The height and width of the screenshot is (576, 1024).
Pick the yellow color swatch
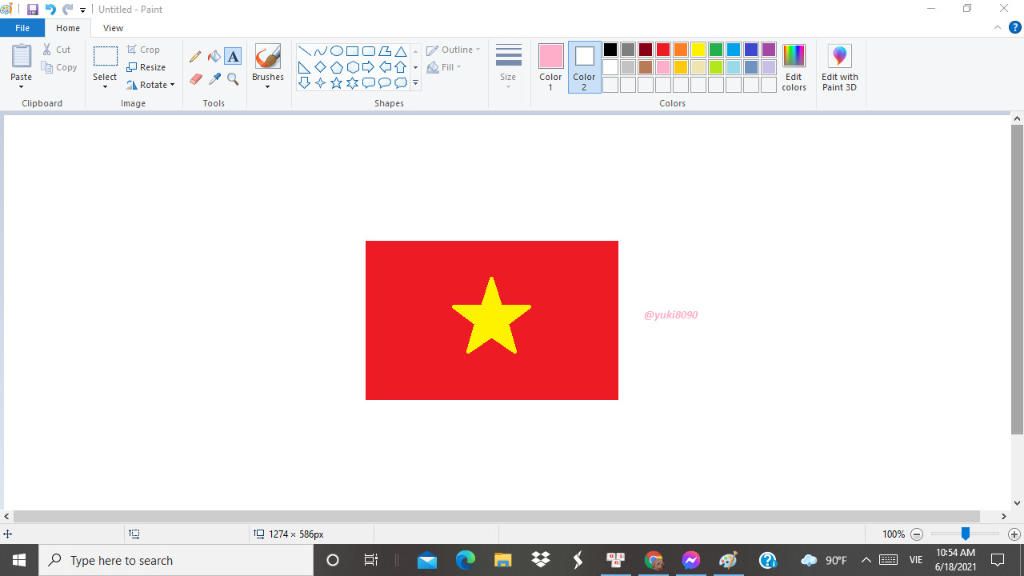tap(699, 50)
